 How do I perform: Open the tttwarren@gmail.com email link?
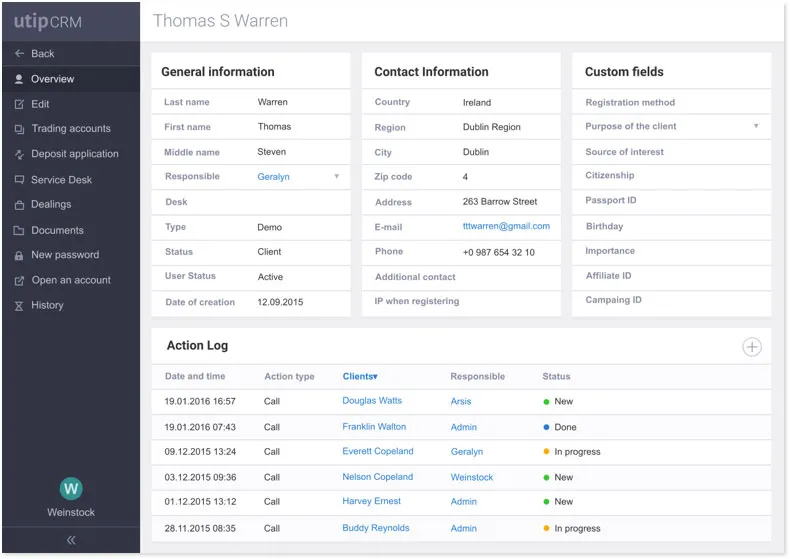[506, 226]
